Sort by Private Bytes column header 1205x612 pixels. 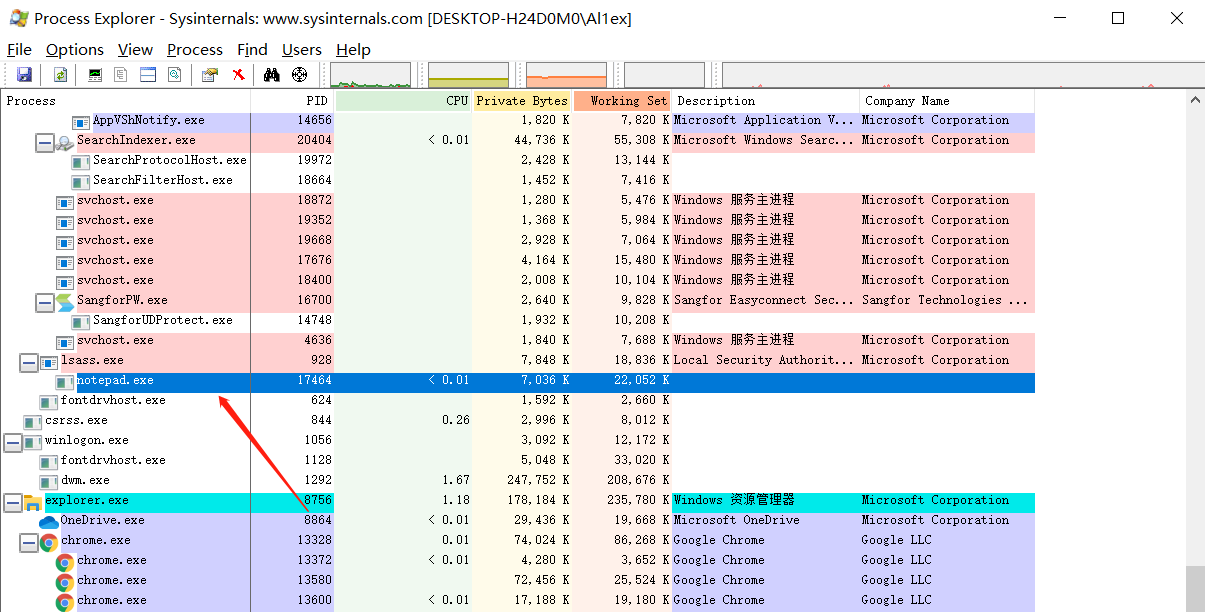click(x=522, y=101)
